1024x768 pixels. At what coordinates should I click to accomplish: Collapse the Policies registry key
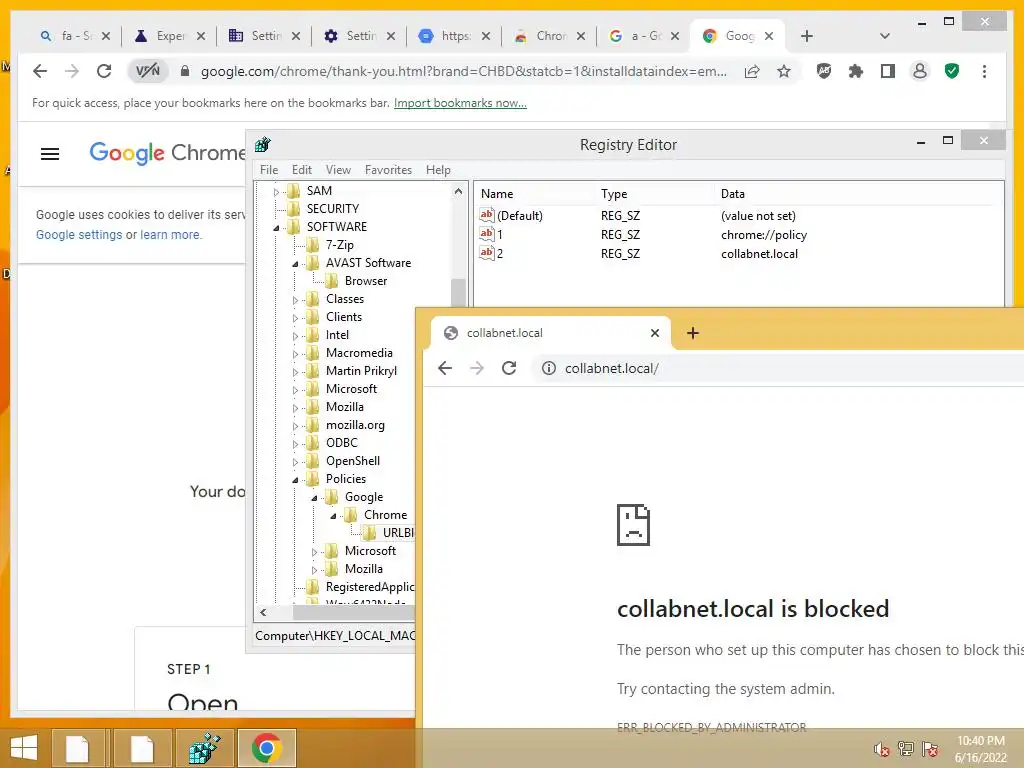click(295, 480)
